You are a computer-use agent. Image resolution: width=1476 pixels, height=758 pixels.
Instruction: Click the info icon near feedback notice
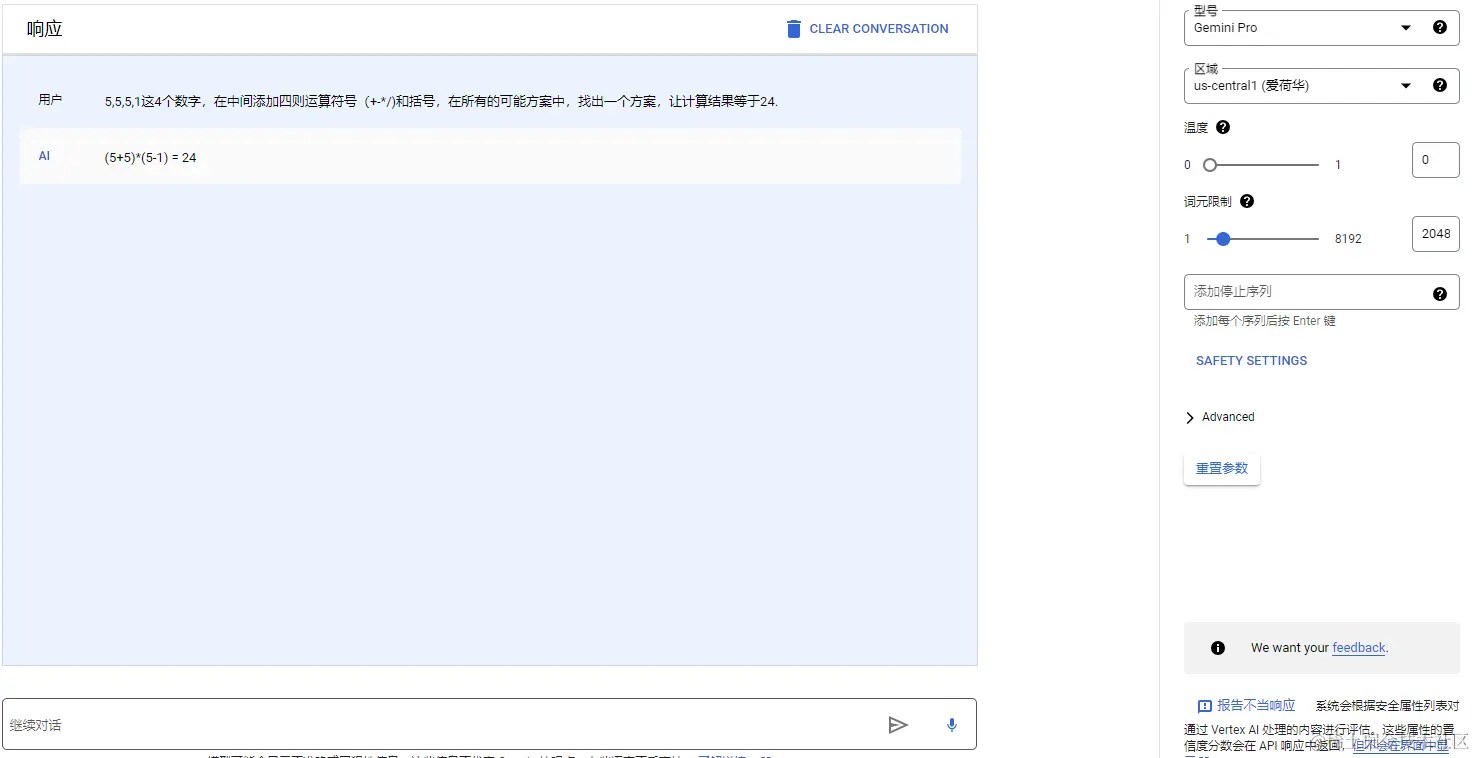click(1217, 647)
